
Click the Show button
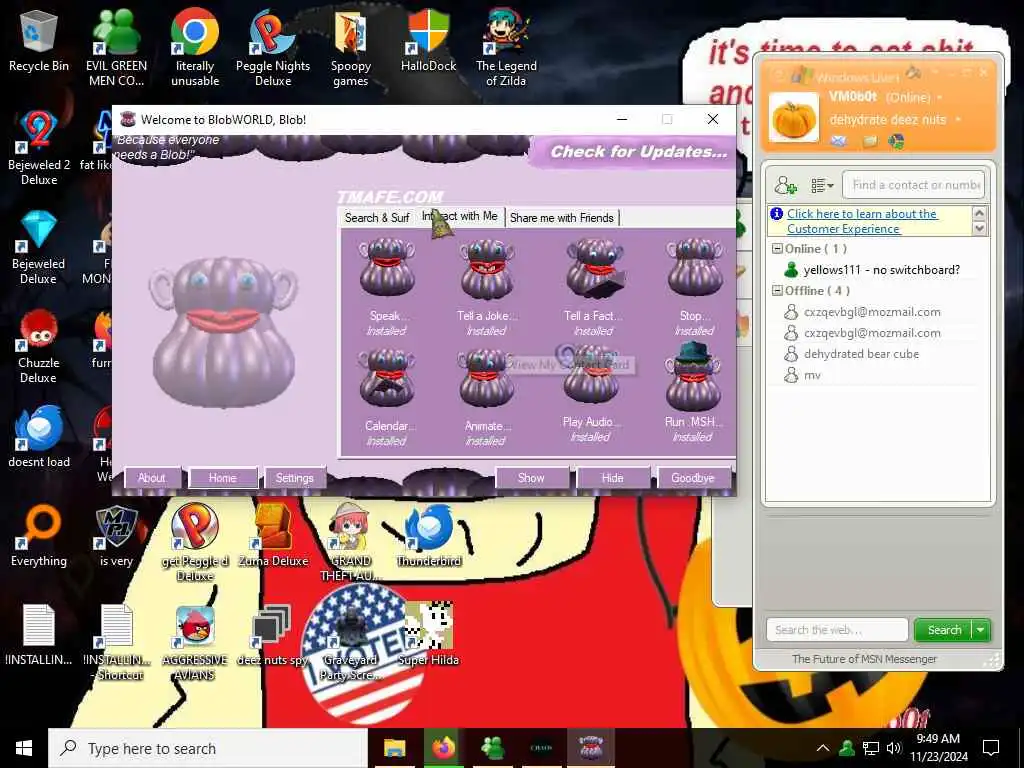531,478
